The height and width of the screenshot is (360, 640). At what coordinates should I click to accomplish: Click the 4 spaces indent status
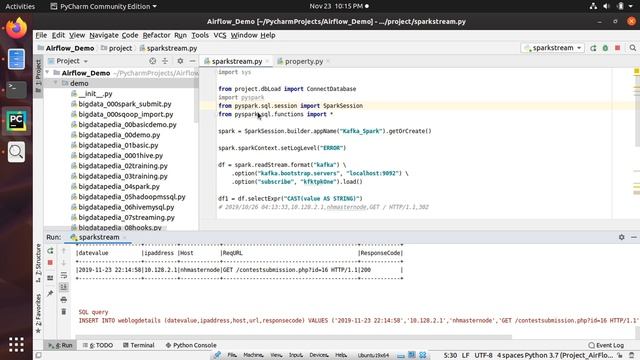510,356
